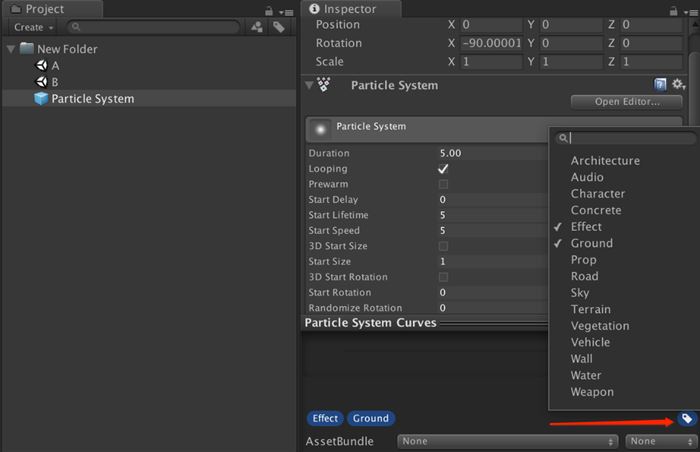The image size is (700, 452).
Task: Select the Vegetation label from the list
Action: click(x=600, y=326)
